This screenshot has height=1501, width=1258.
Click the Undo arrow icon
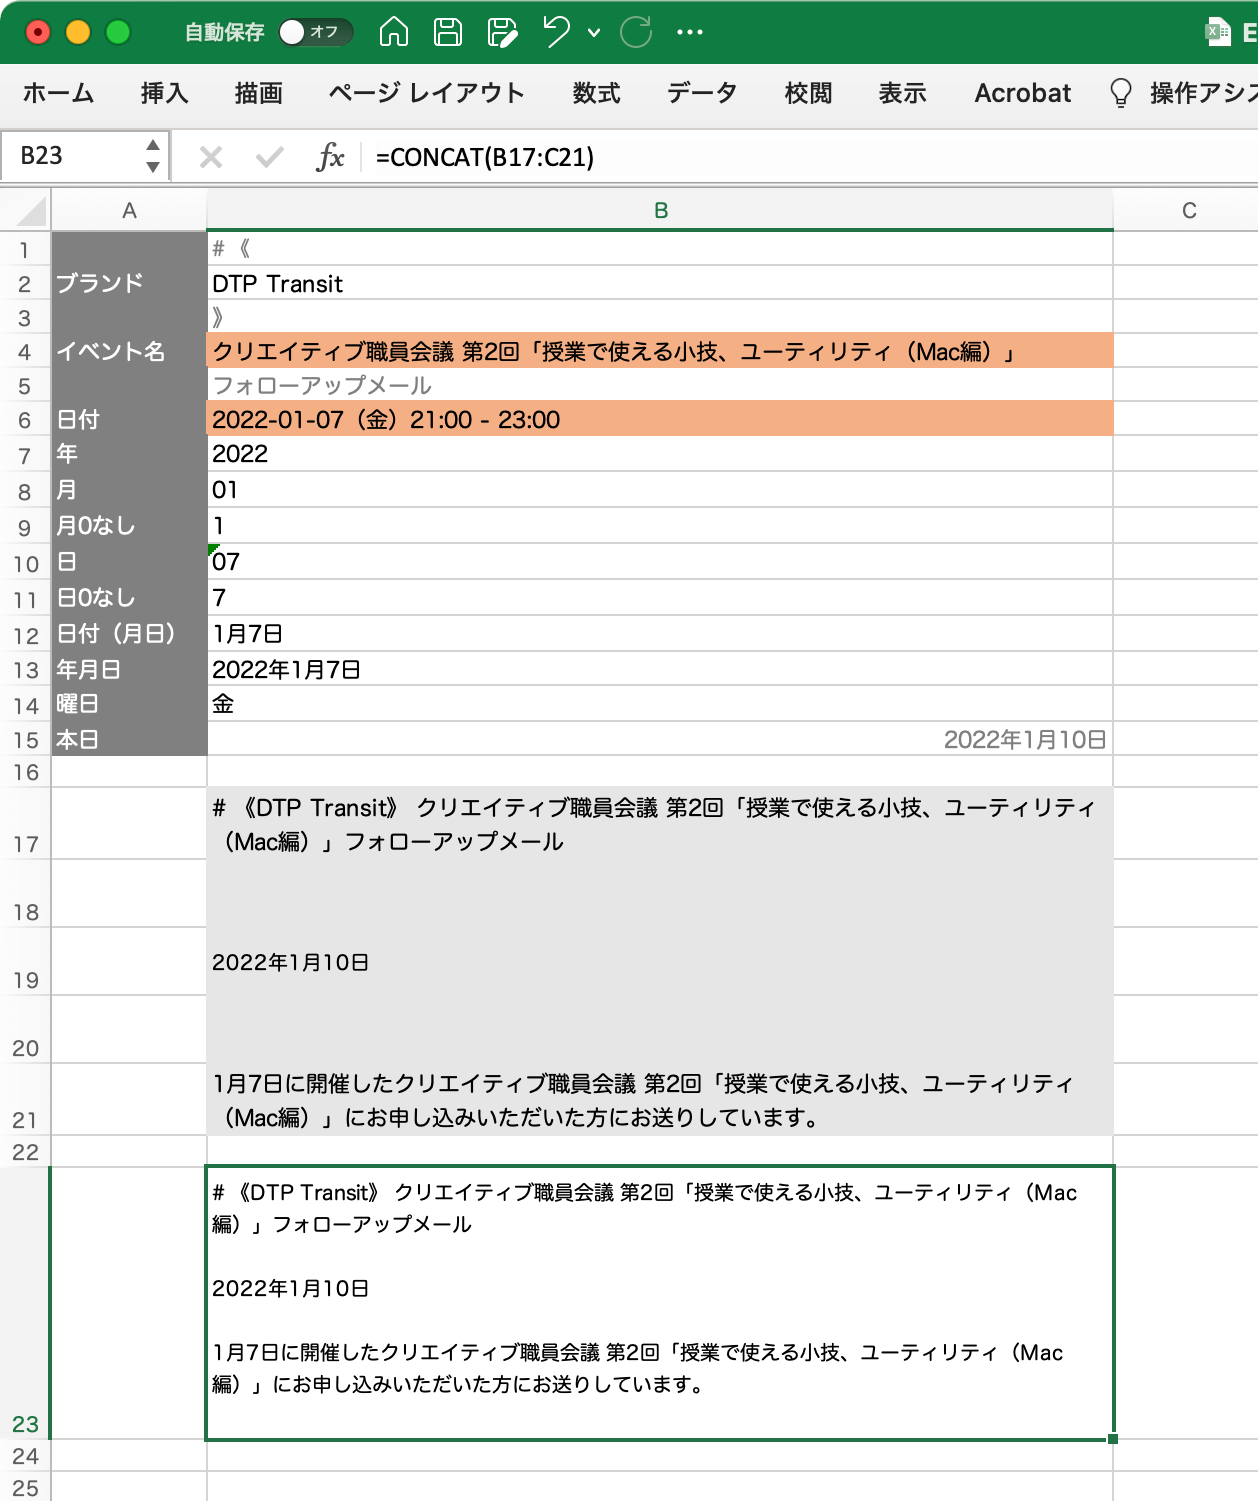[556, 32]
